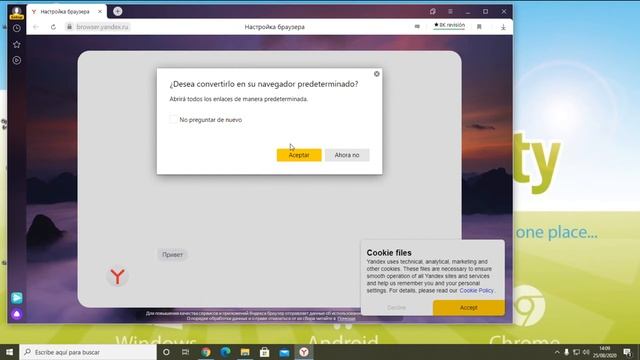Image resolution: width=640 pixels, height=360 pixels.
Task: Open Windows Start menu
Action: pos(9,352)
